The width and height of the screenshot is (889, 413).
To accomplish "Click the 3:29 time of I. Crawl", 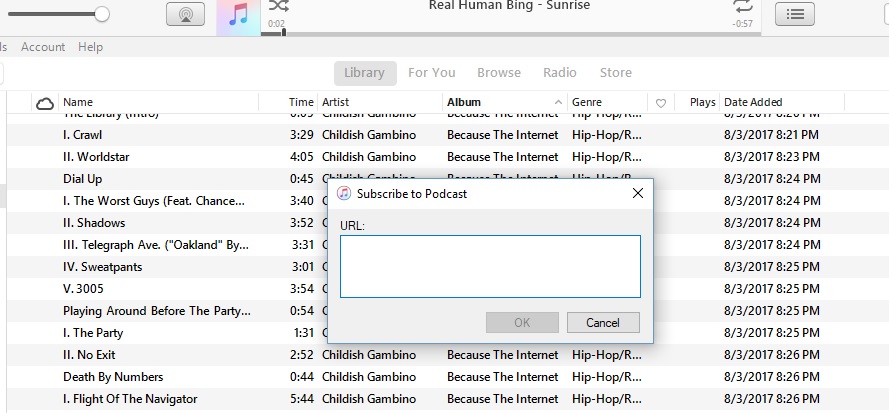I will 302,135.
